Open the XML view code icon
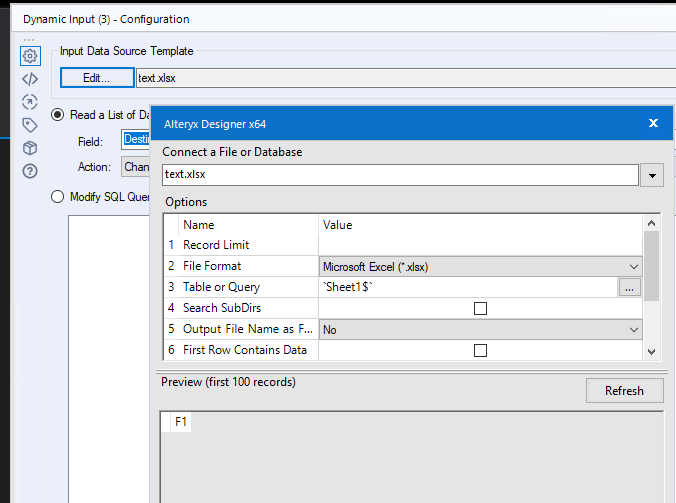Screen dimensions: 676x503 point(30,79)
